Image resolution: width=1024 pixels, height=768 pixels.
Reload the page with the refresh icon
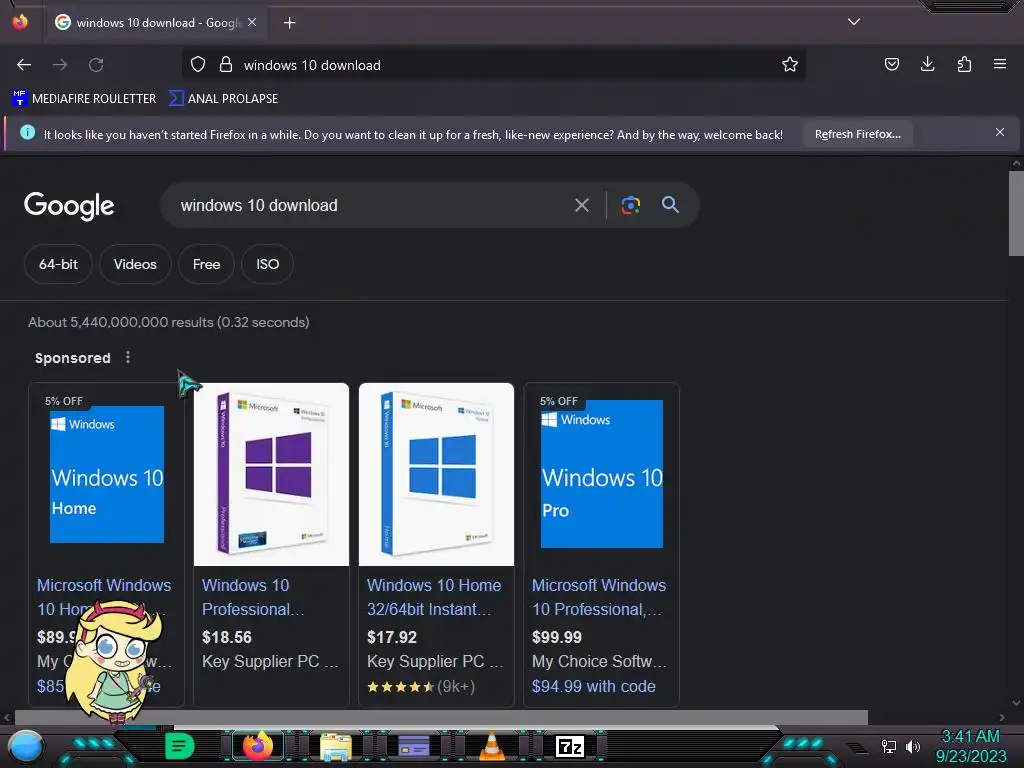click(x=96, y=65)
